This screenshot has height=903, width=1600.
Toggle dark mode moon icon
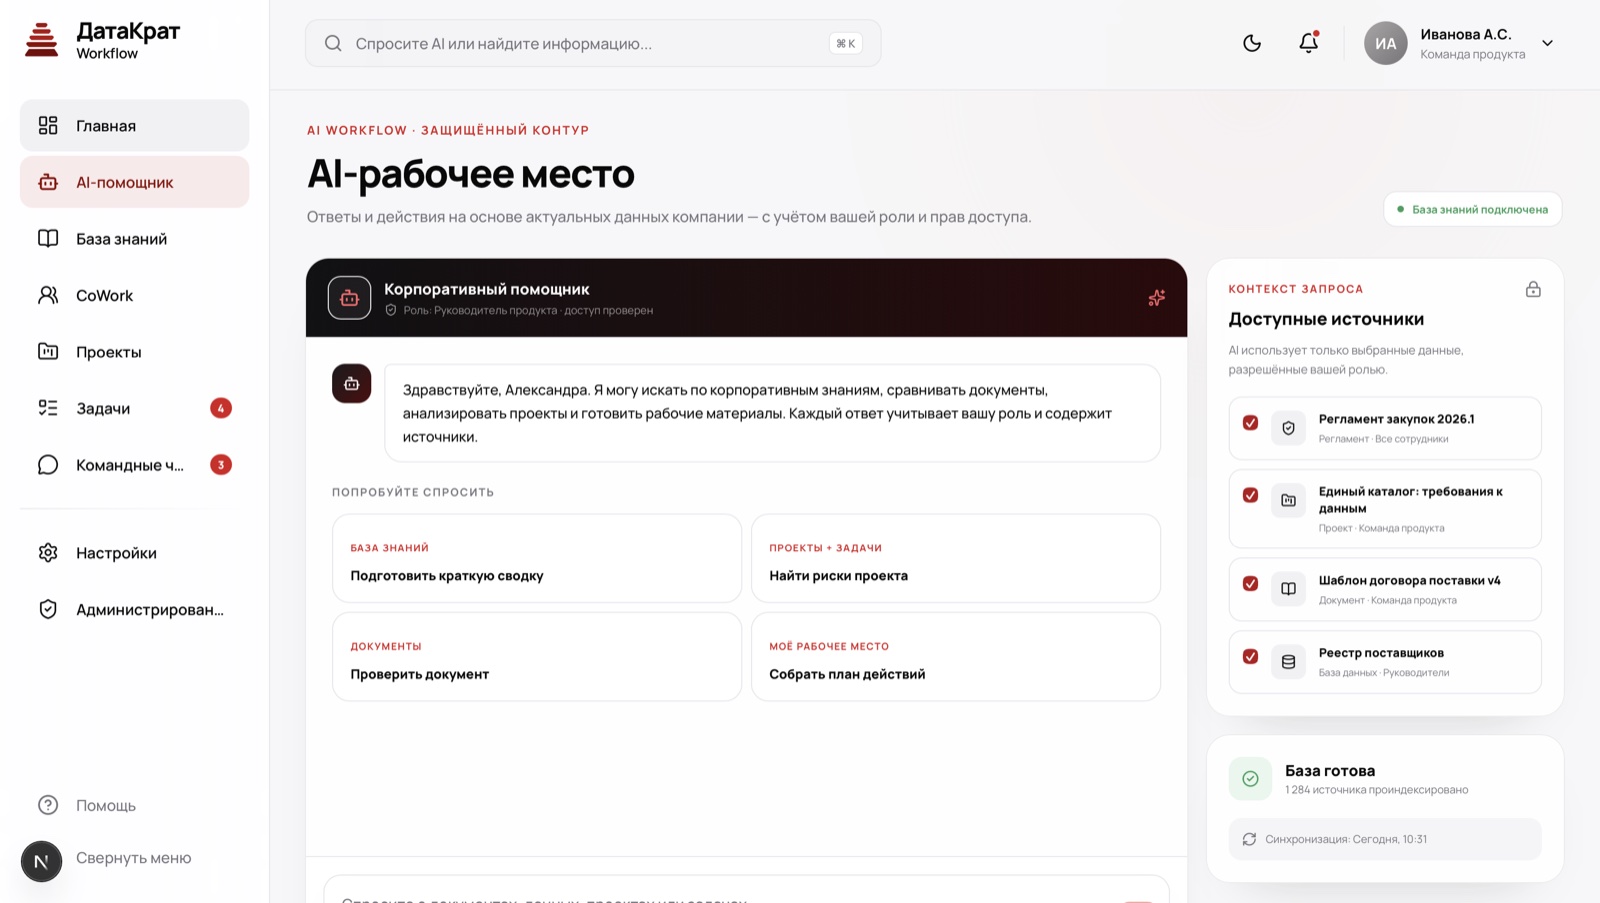(1252, 43)
